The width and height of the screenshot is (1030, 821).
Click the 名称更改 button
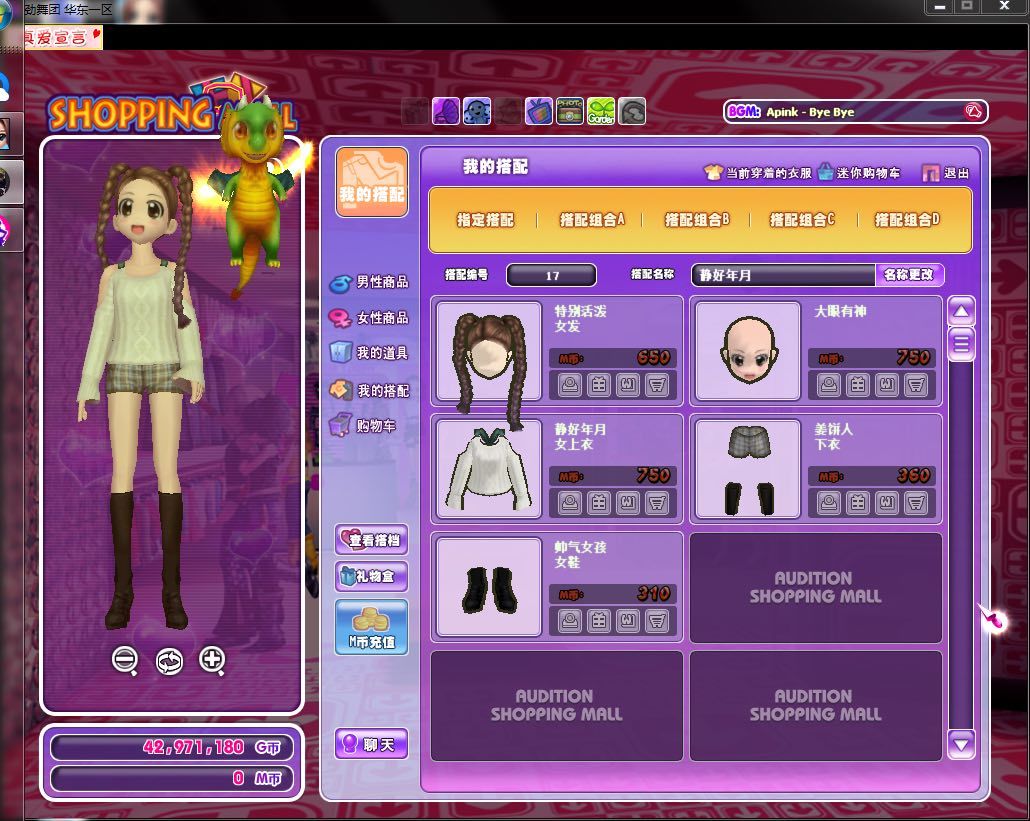(909, 275)
